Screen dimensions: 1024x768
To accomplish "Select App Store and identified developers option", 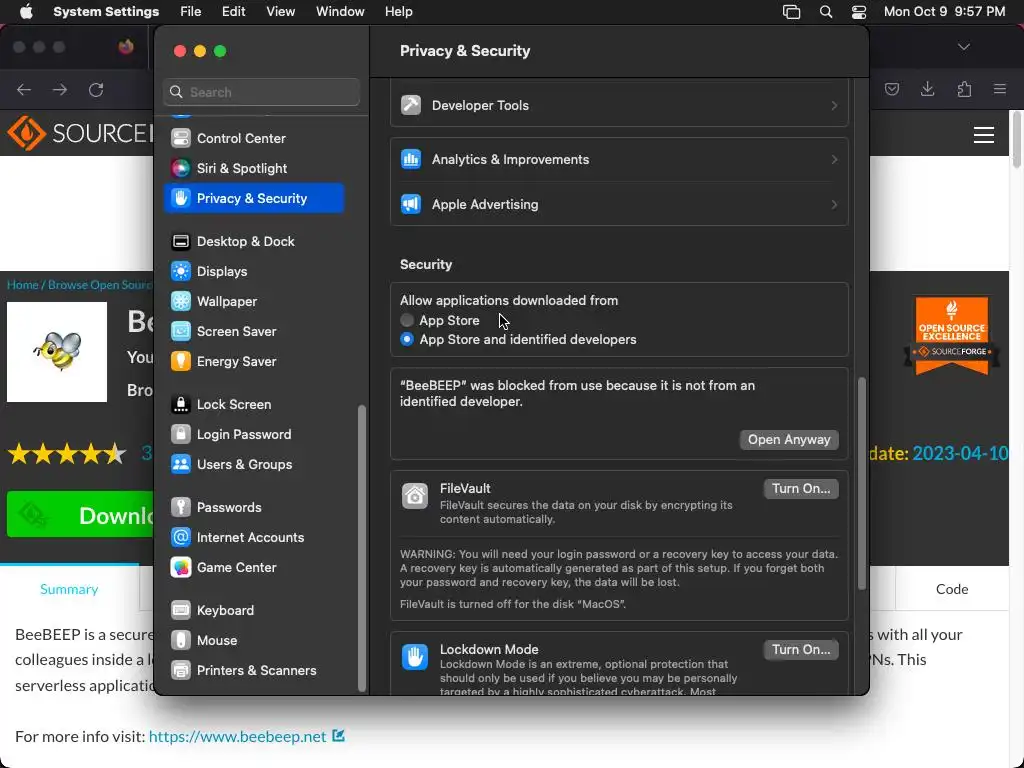I will (407, 340).
